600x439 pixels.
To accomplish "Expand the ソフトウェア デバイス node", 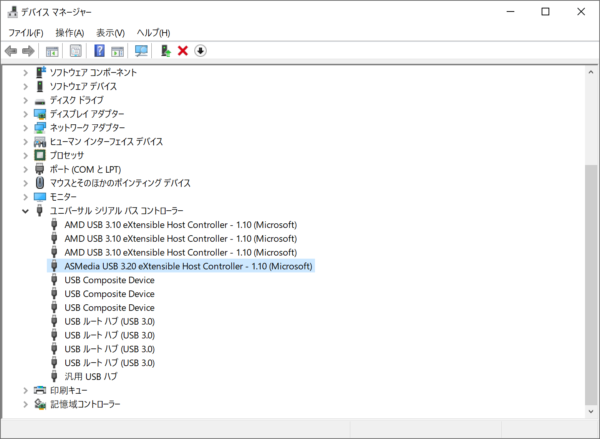I will click(26, 86).
